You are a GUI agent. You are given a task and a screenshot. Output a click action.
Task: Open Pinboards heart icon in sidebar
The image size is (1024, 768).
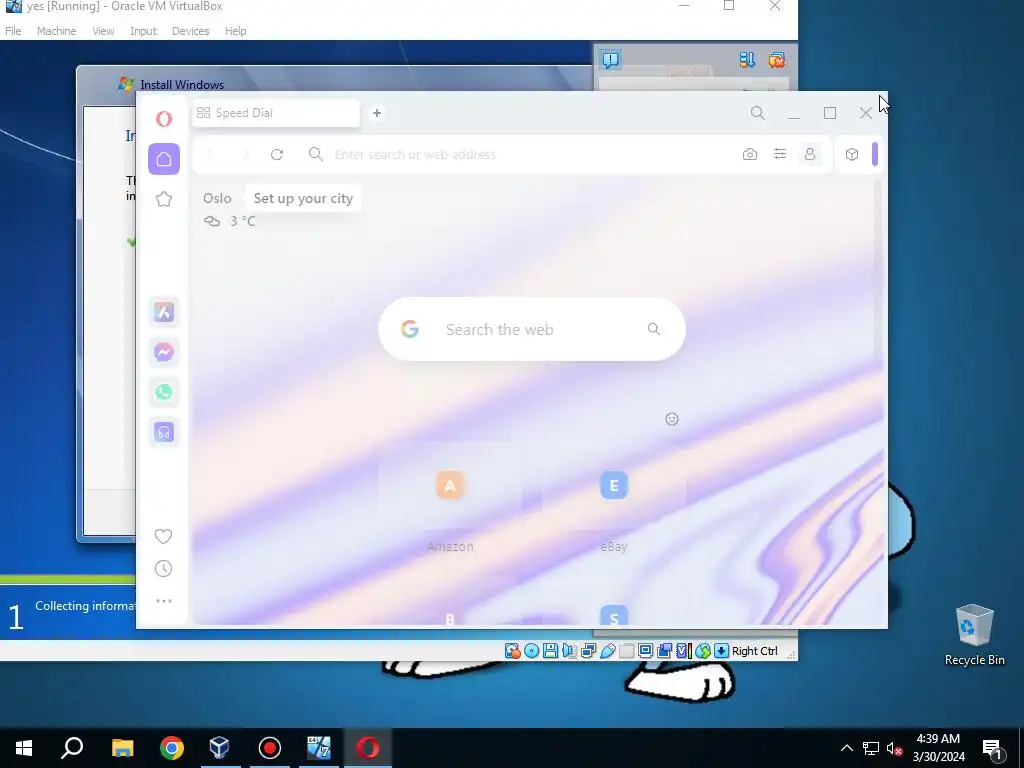point(163,536)
